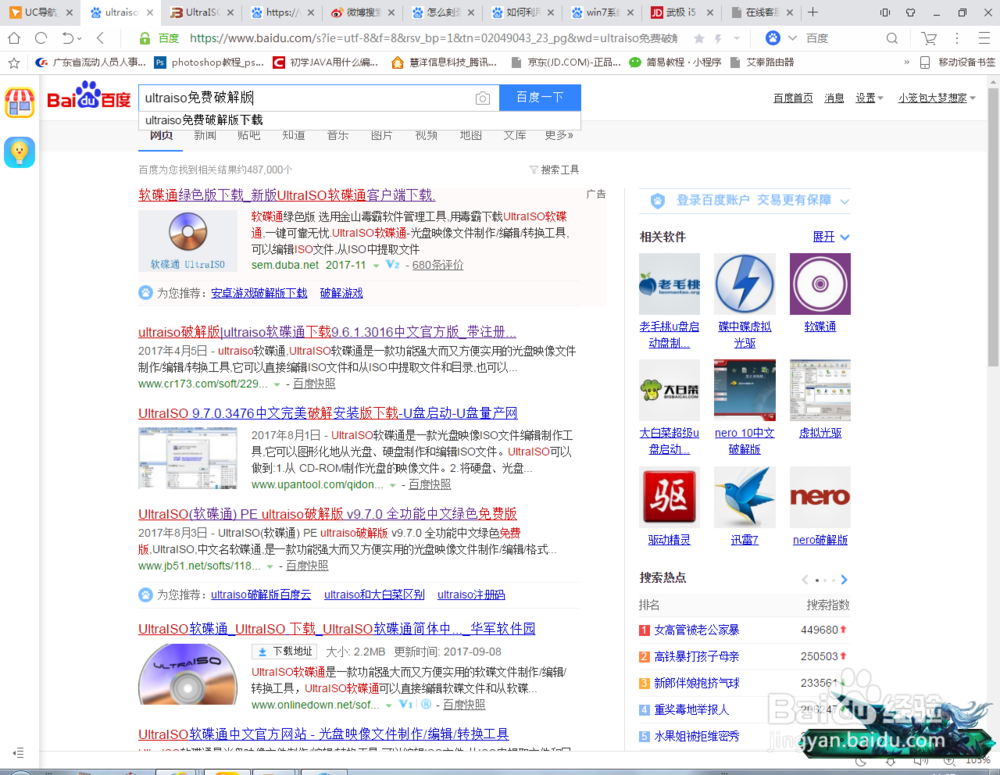The width and height of the screenshot is (1000, 775).
Task: Click the 碟中碟虚拟光驱 lightning icon
Action: point(744,284)
